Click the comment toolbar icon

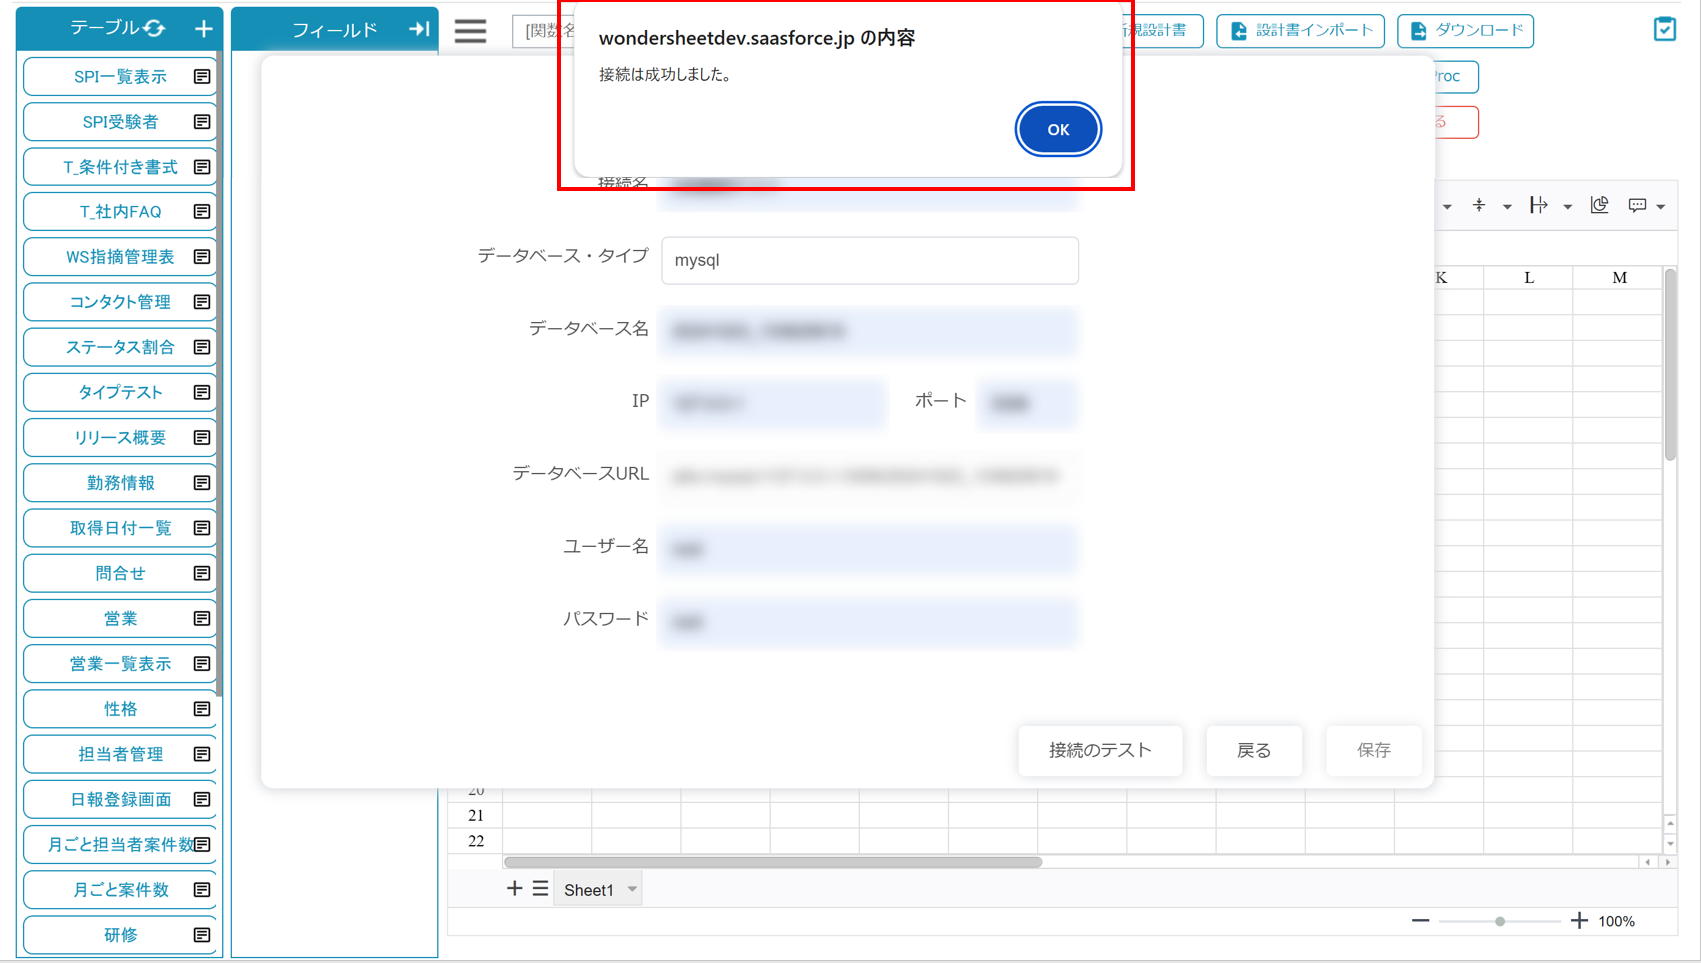click(1637, 206)
